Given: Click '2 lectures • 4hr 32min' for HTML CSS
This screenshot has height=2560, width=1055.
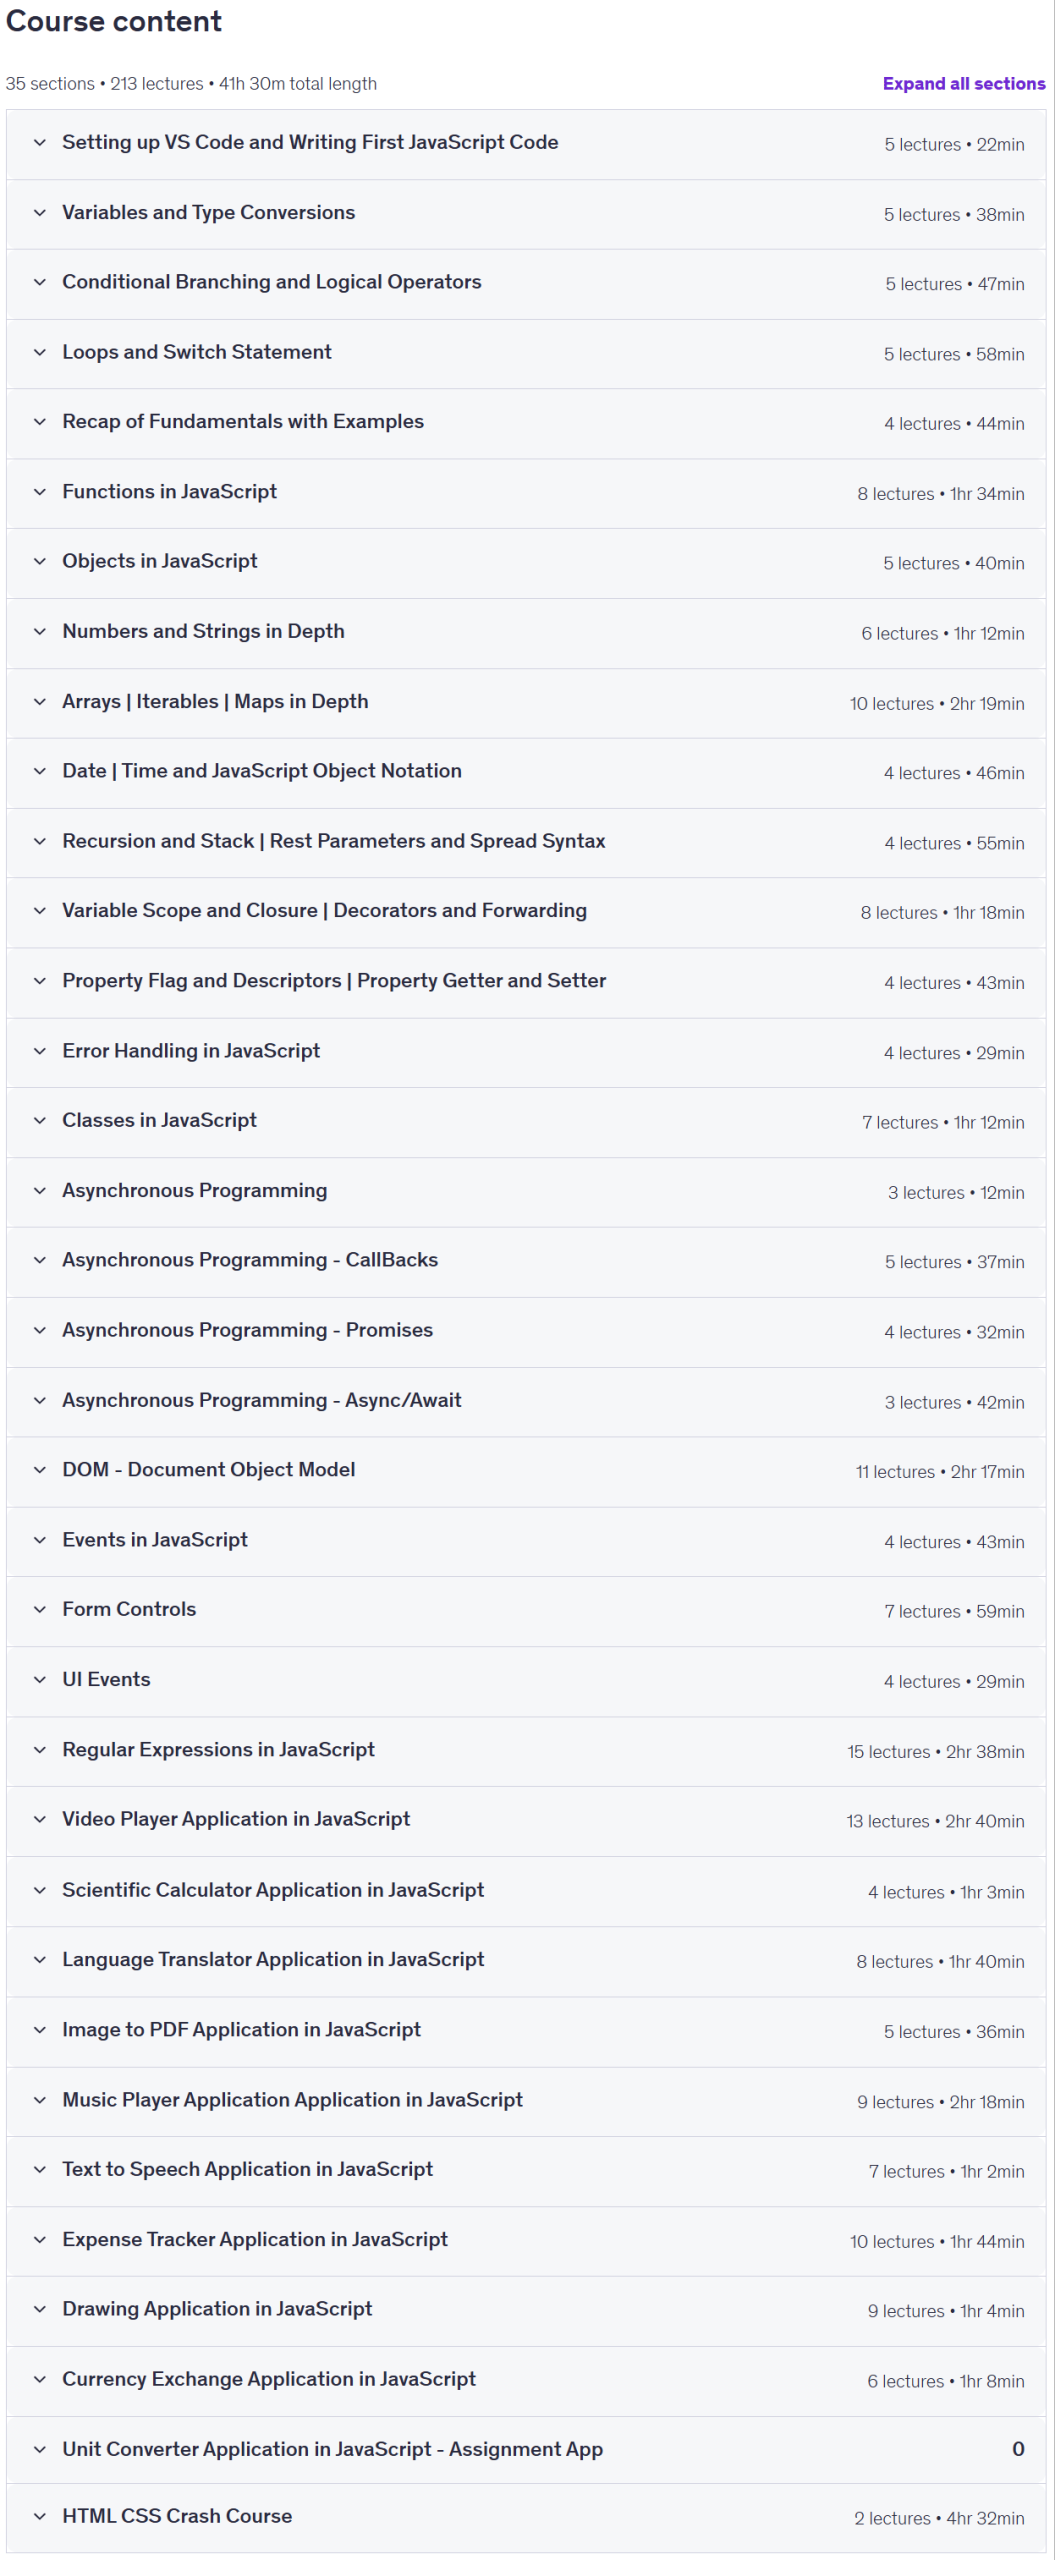Looking at the screenshot, I should point(939,2518).
